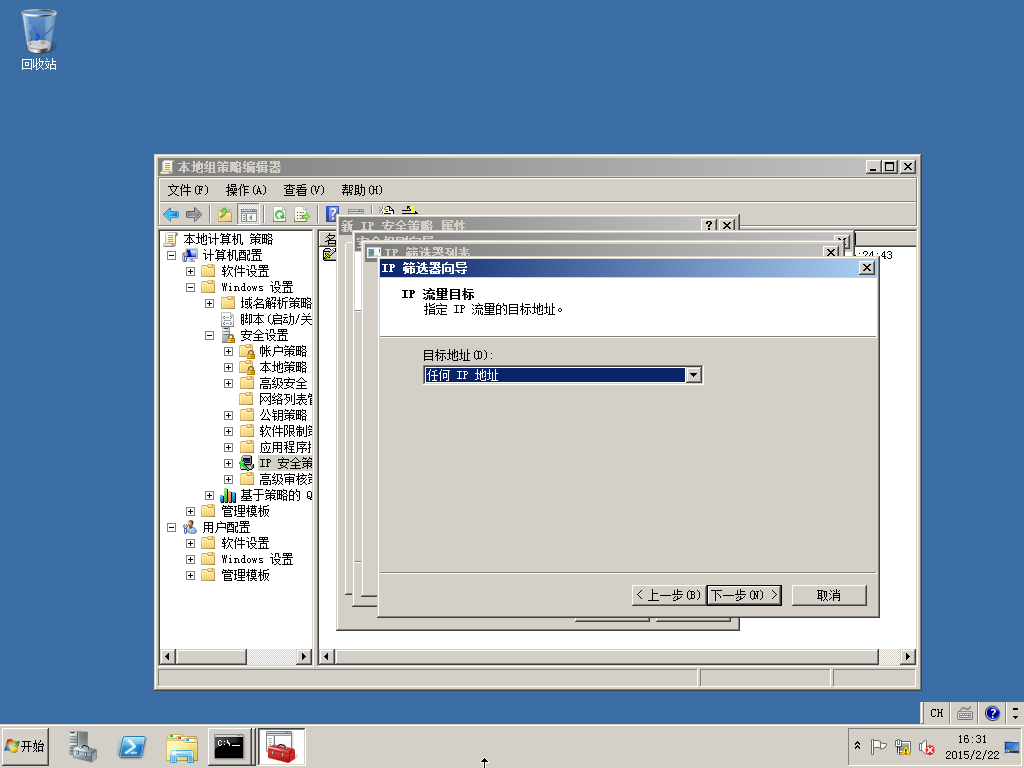Click the language bar keyboard icon
This screenshot has width=1024, height=768.
click(x=965, y=713)
